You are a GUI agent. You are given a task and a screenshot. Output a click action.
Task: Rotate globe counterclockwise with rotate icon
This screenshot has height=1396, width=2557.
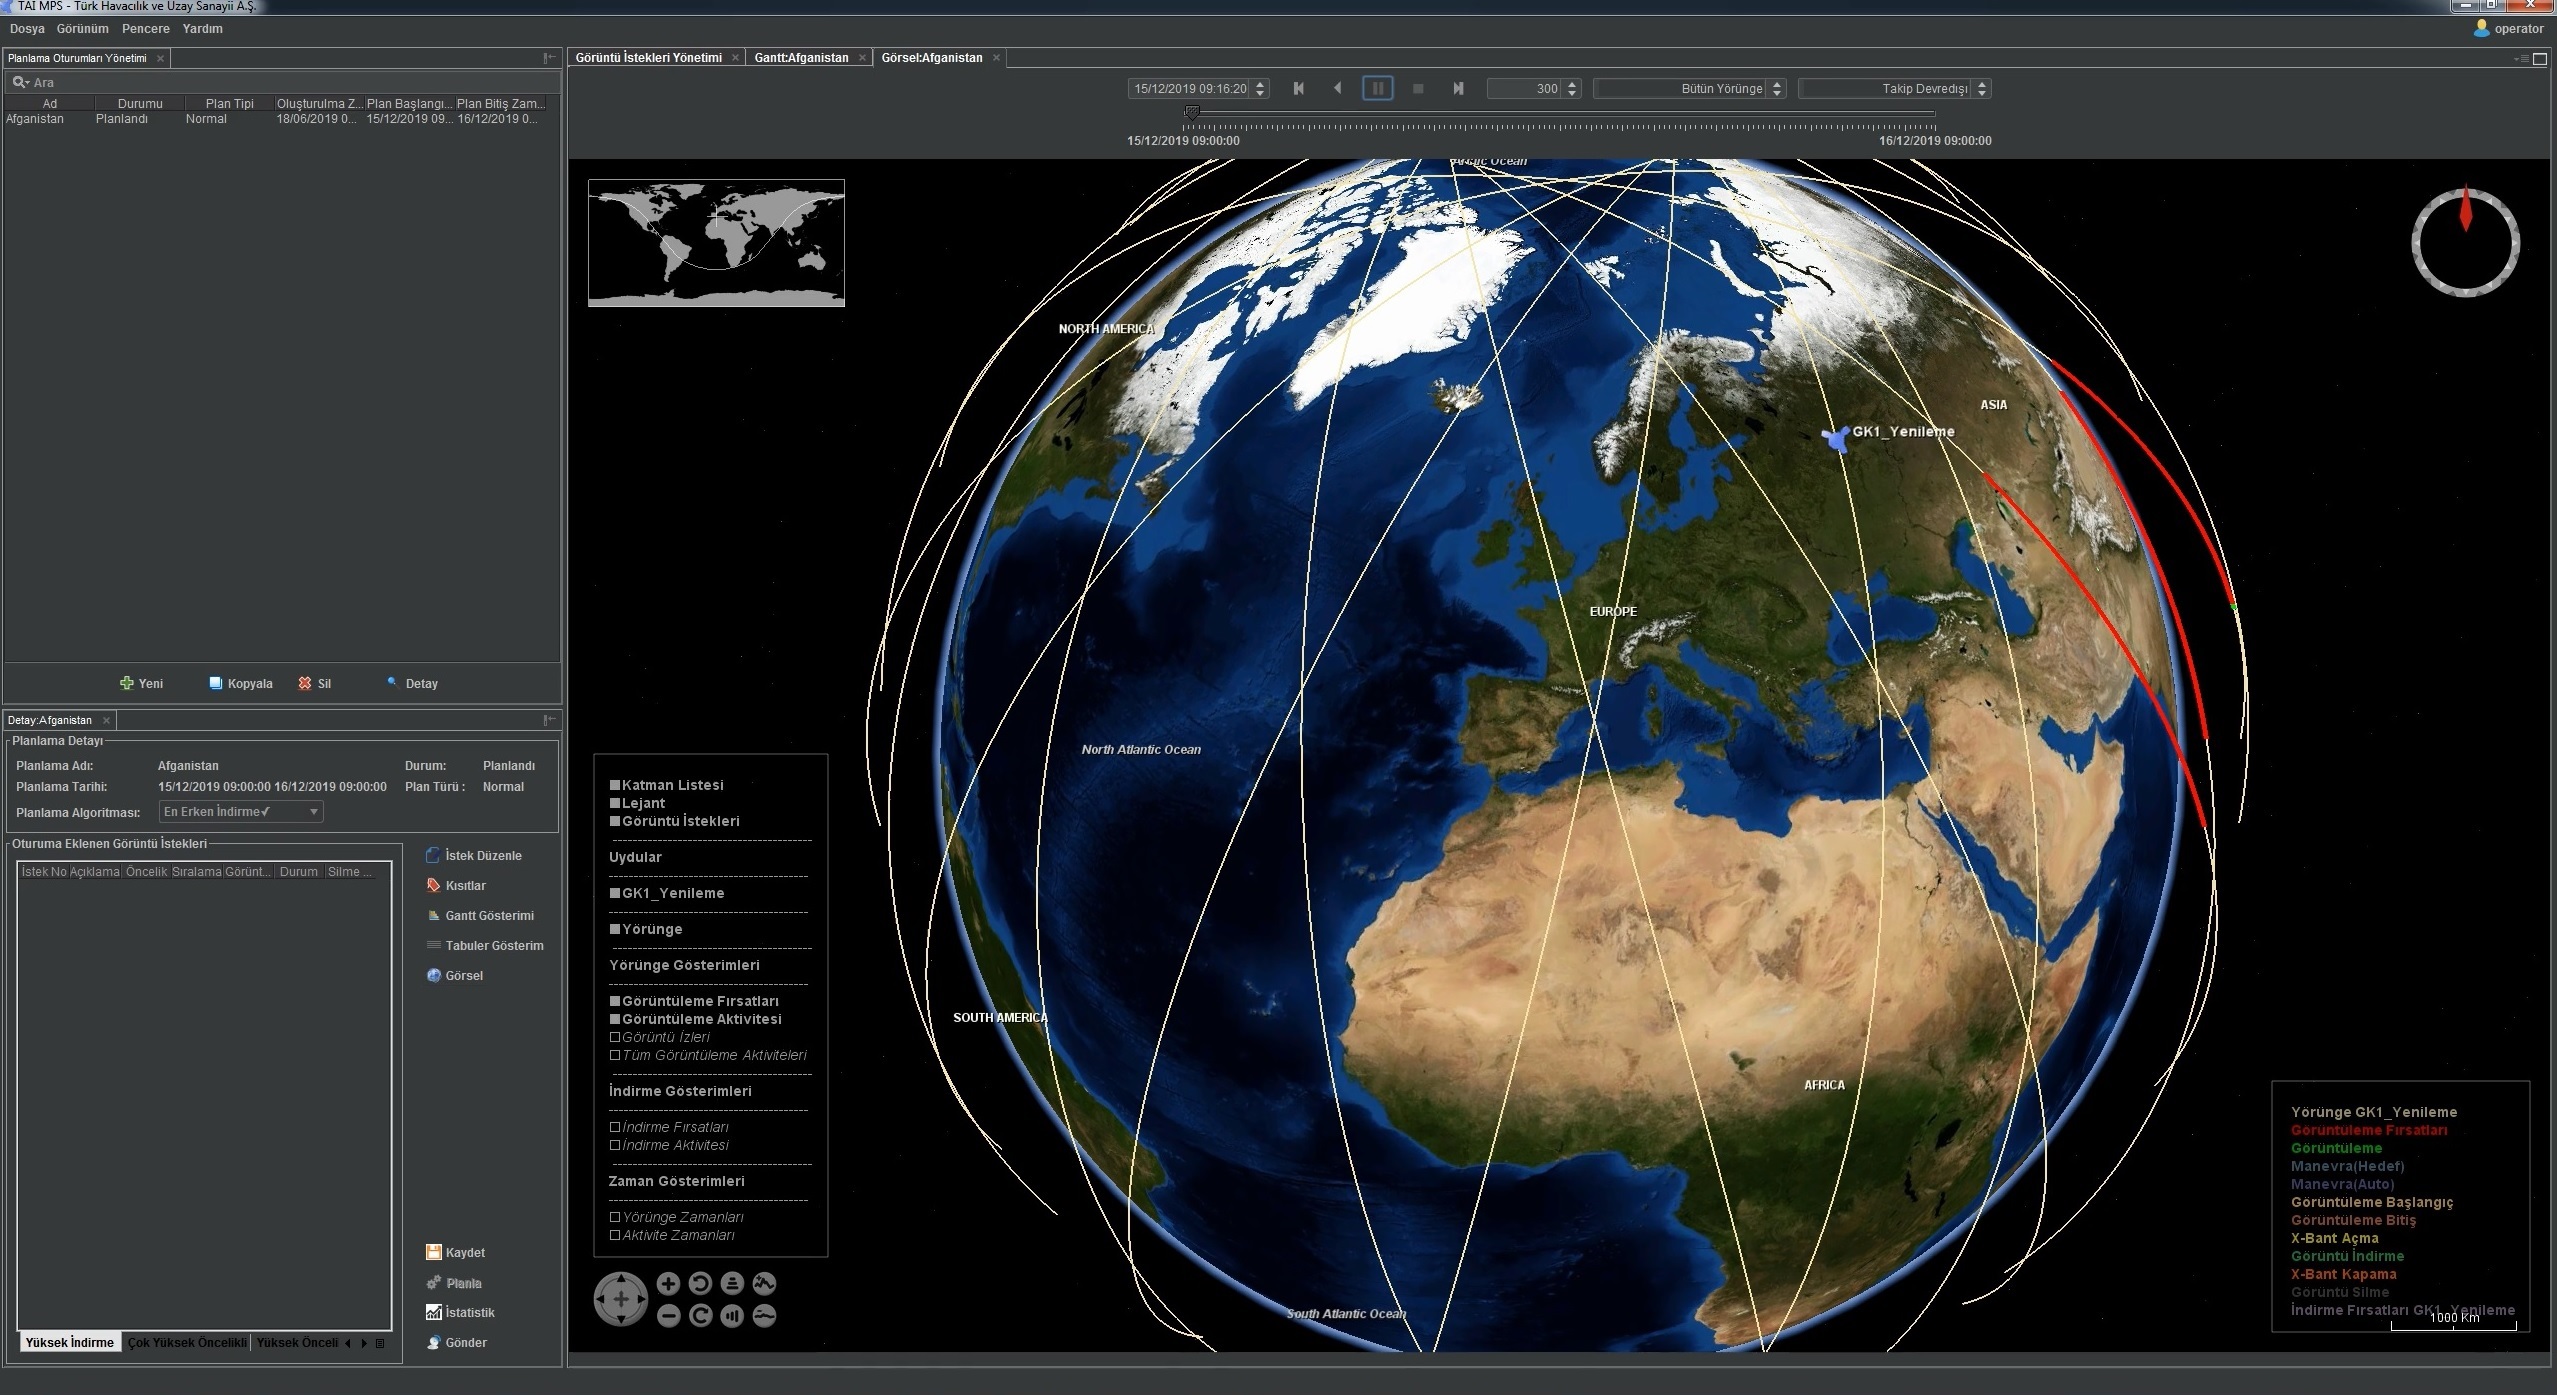[700, 1284]
